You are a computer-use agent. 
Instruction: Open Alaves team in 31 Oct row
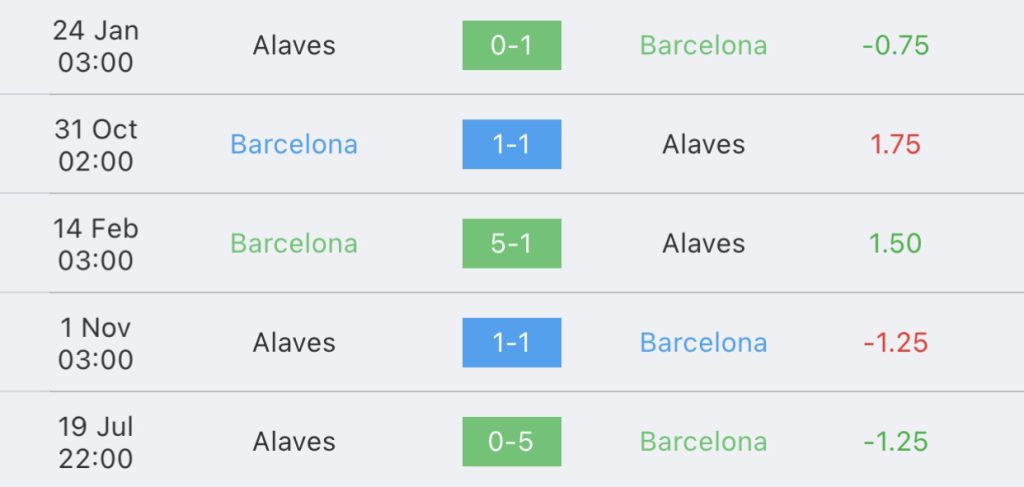[x=703, y=144]
